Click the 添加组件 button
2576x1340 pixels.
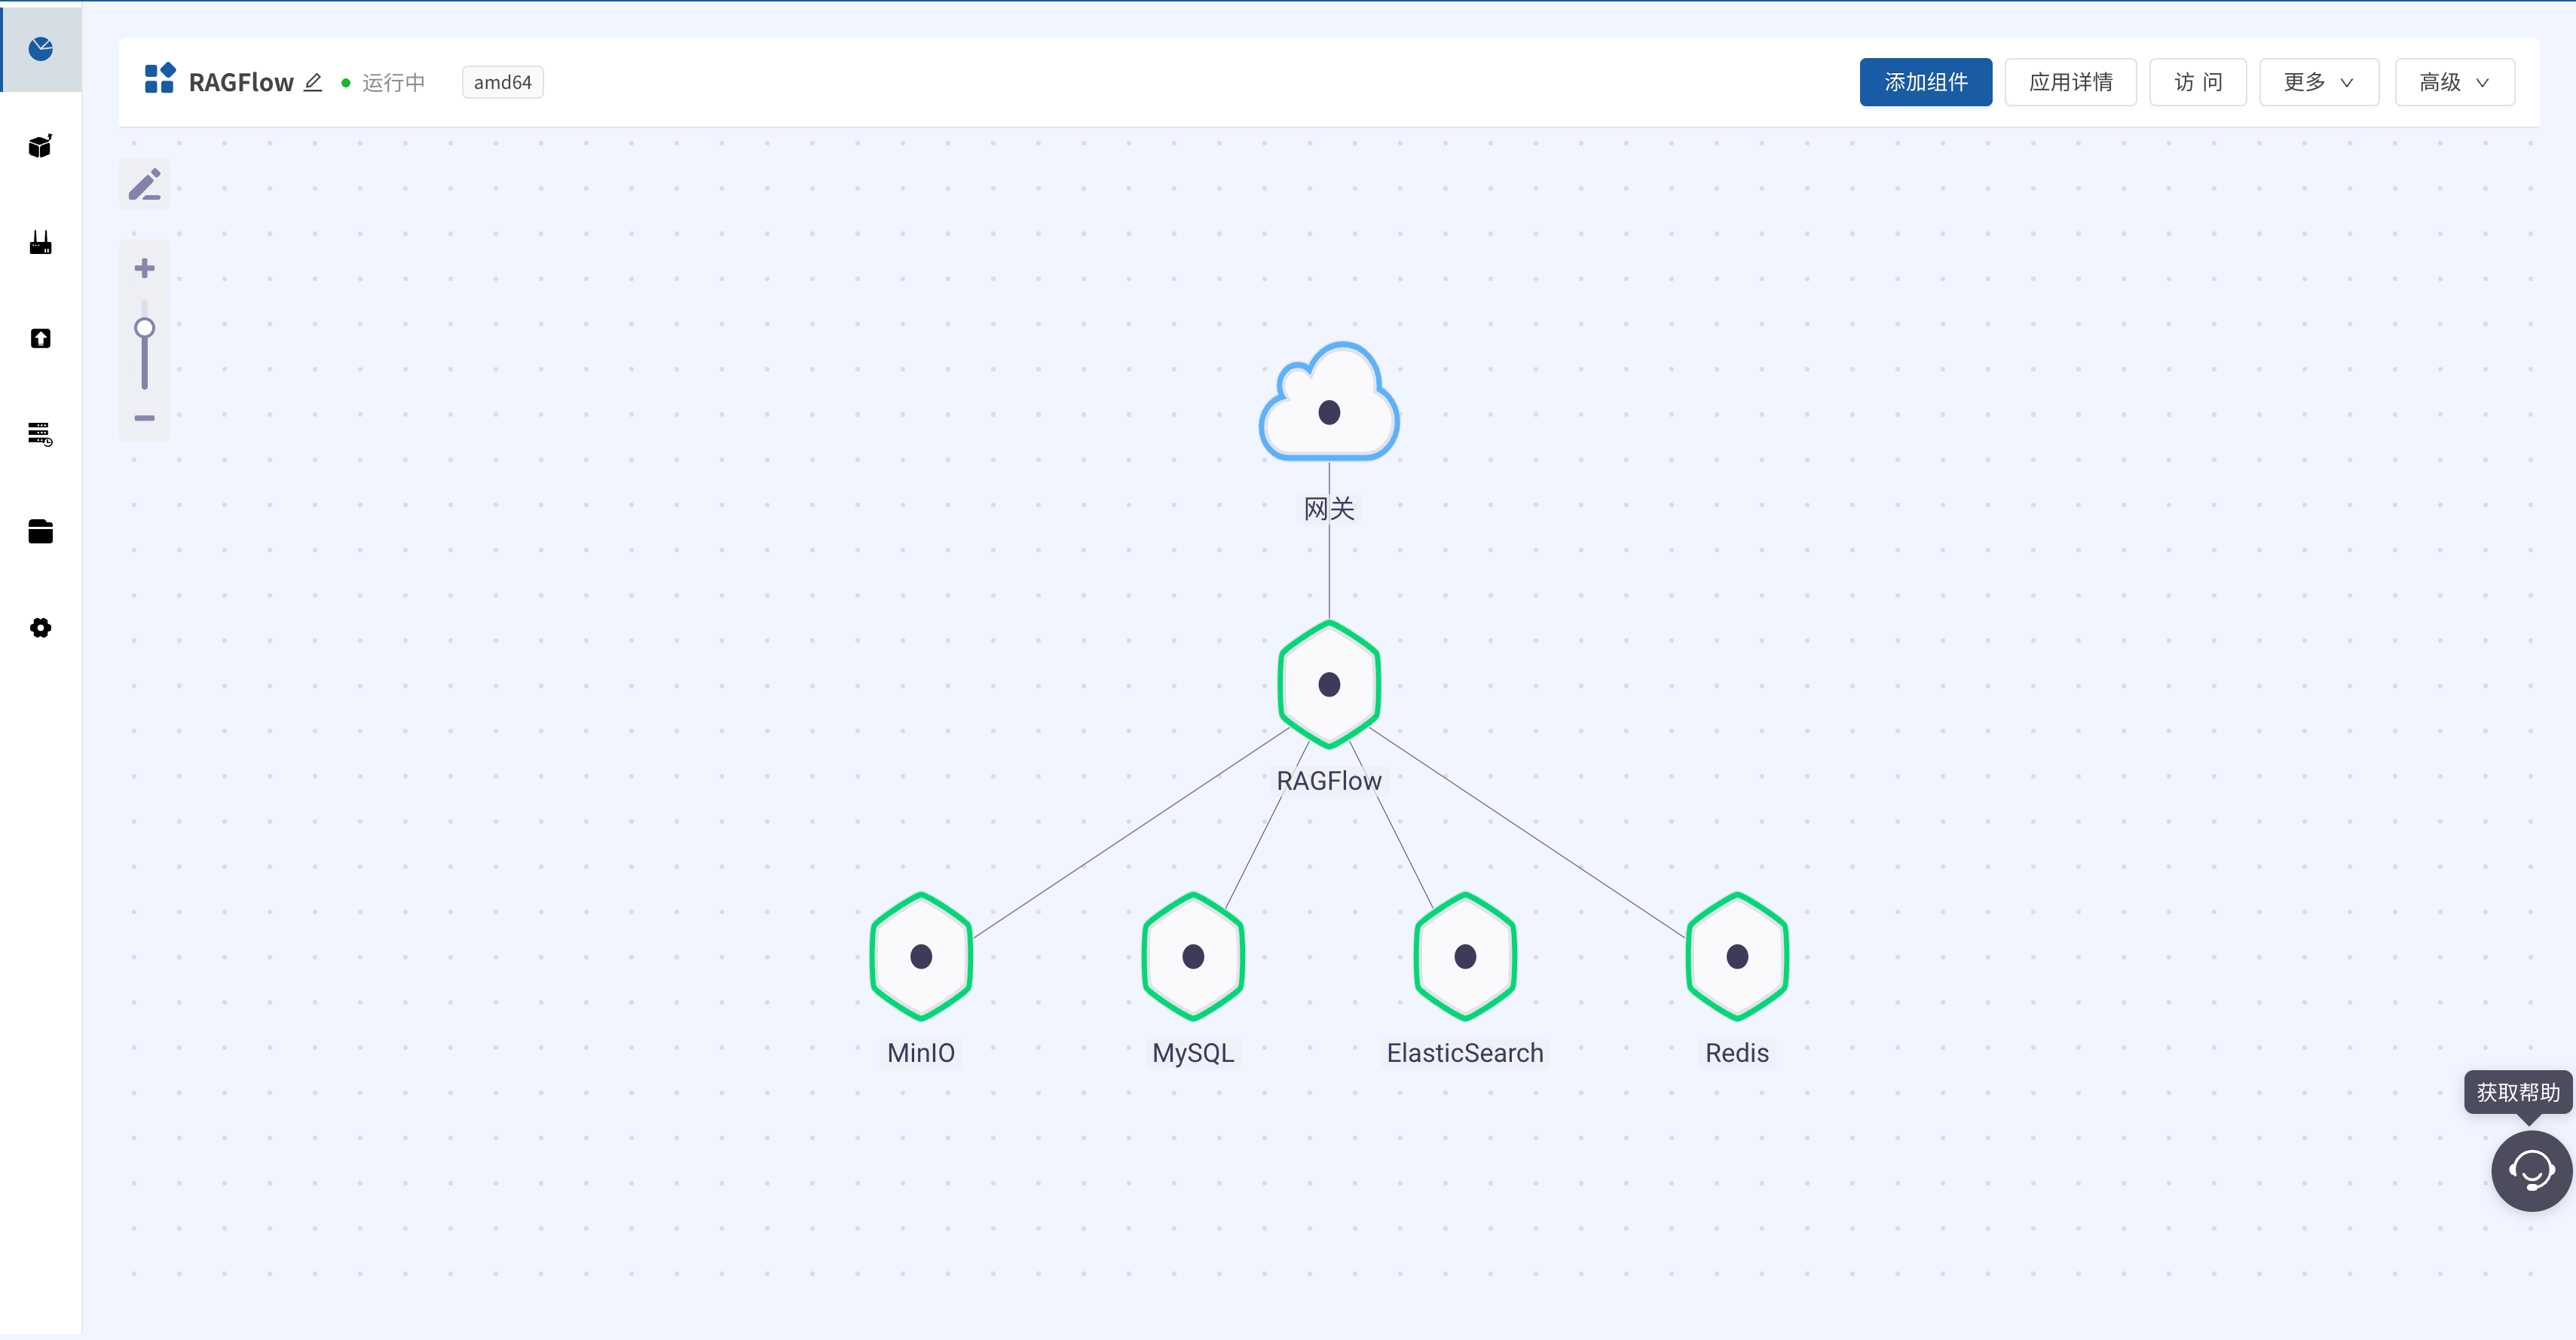pyautogui.click(x=1925, y=82)
